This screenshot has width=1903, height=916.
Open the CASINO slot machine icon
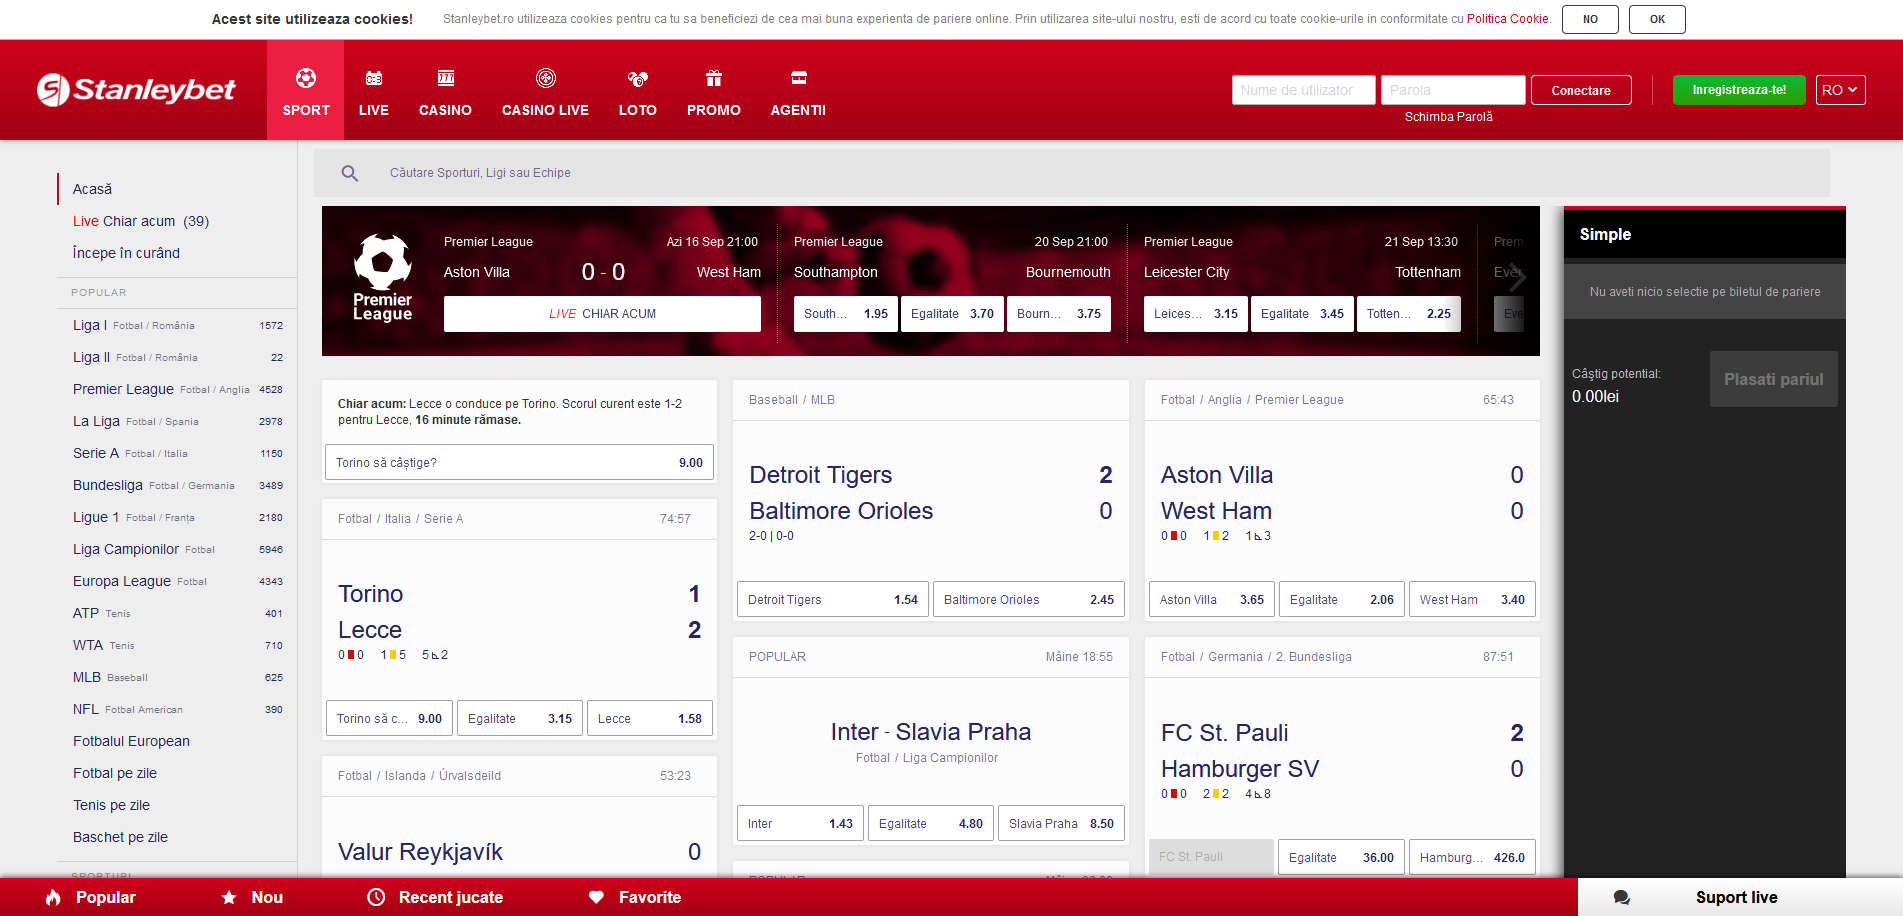445,78
